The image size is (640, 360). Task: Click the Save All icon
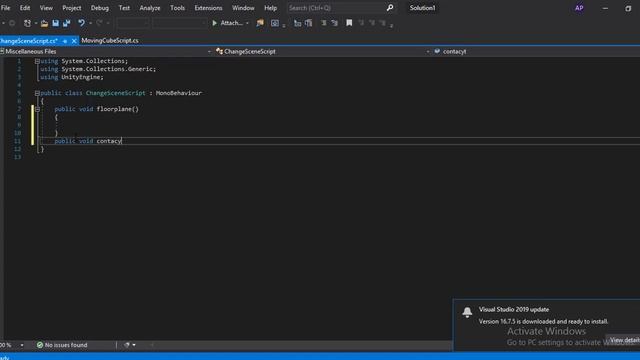coord(67,23)
